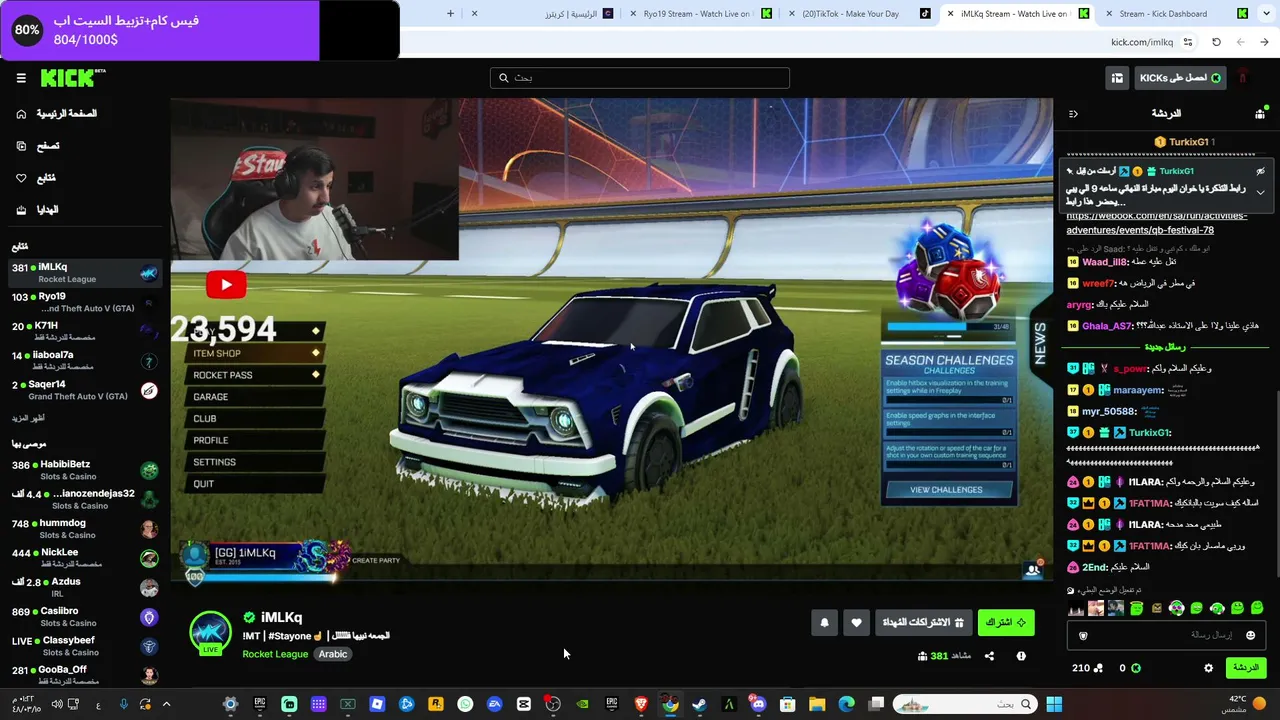Open emoji picker in chat input
Viewport: 1280px width, 720px height.
coord(1250,635)
